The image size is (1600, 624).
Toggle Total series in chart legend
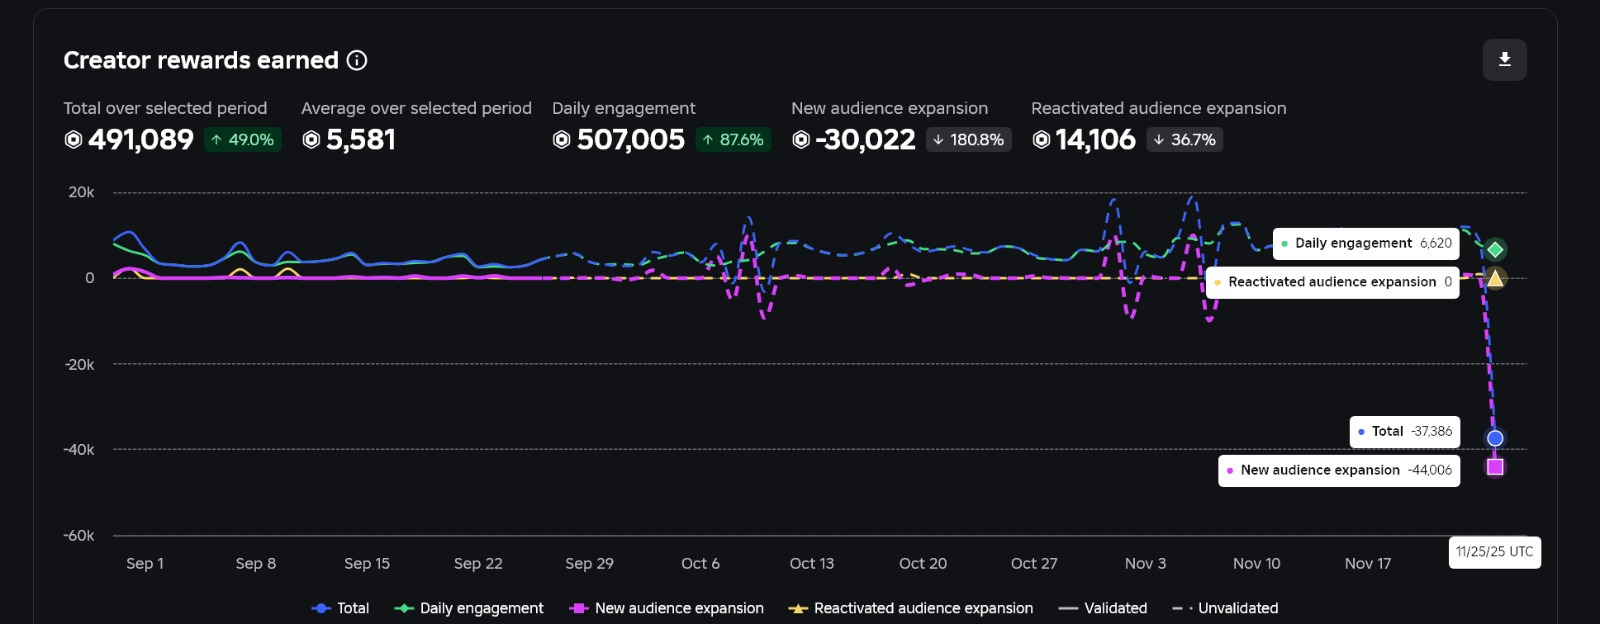(340, 608)
